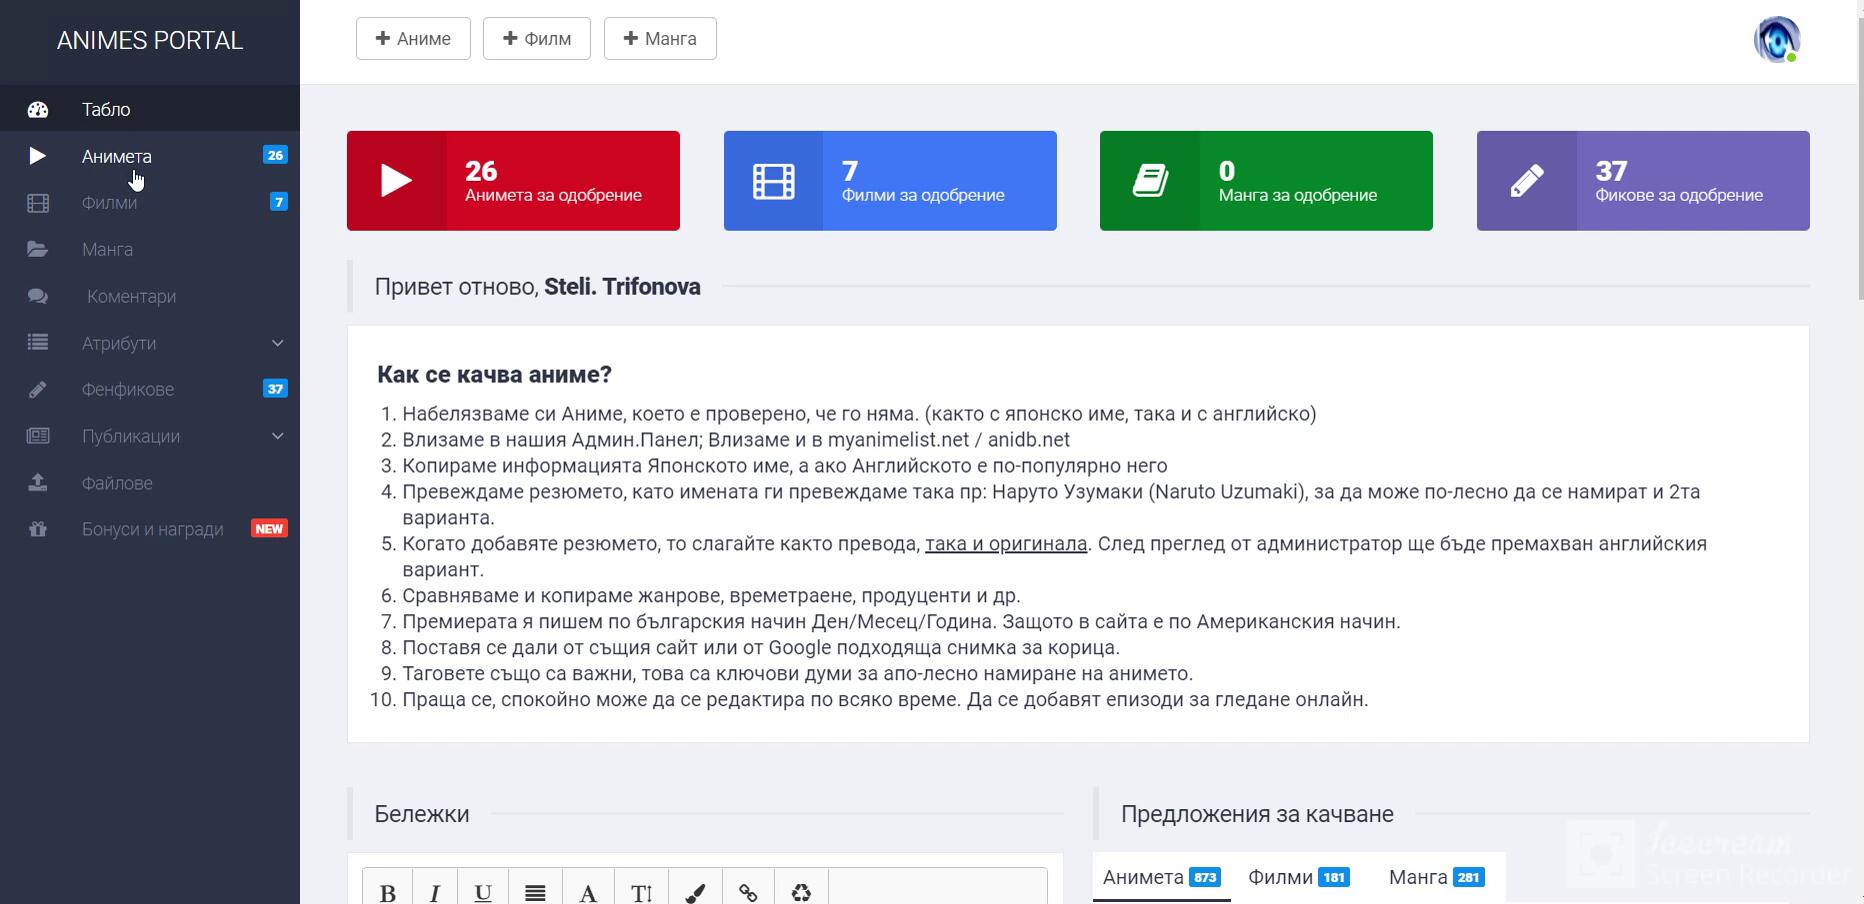
Task: Switch to the Филми suggestions tab
Action: [x=1298, y=877]
